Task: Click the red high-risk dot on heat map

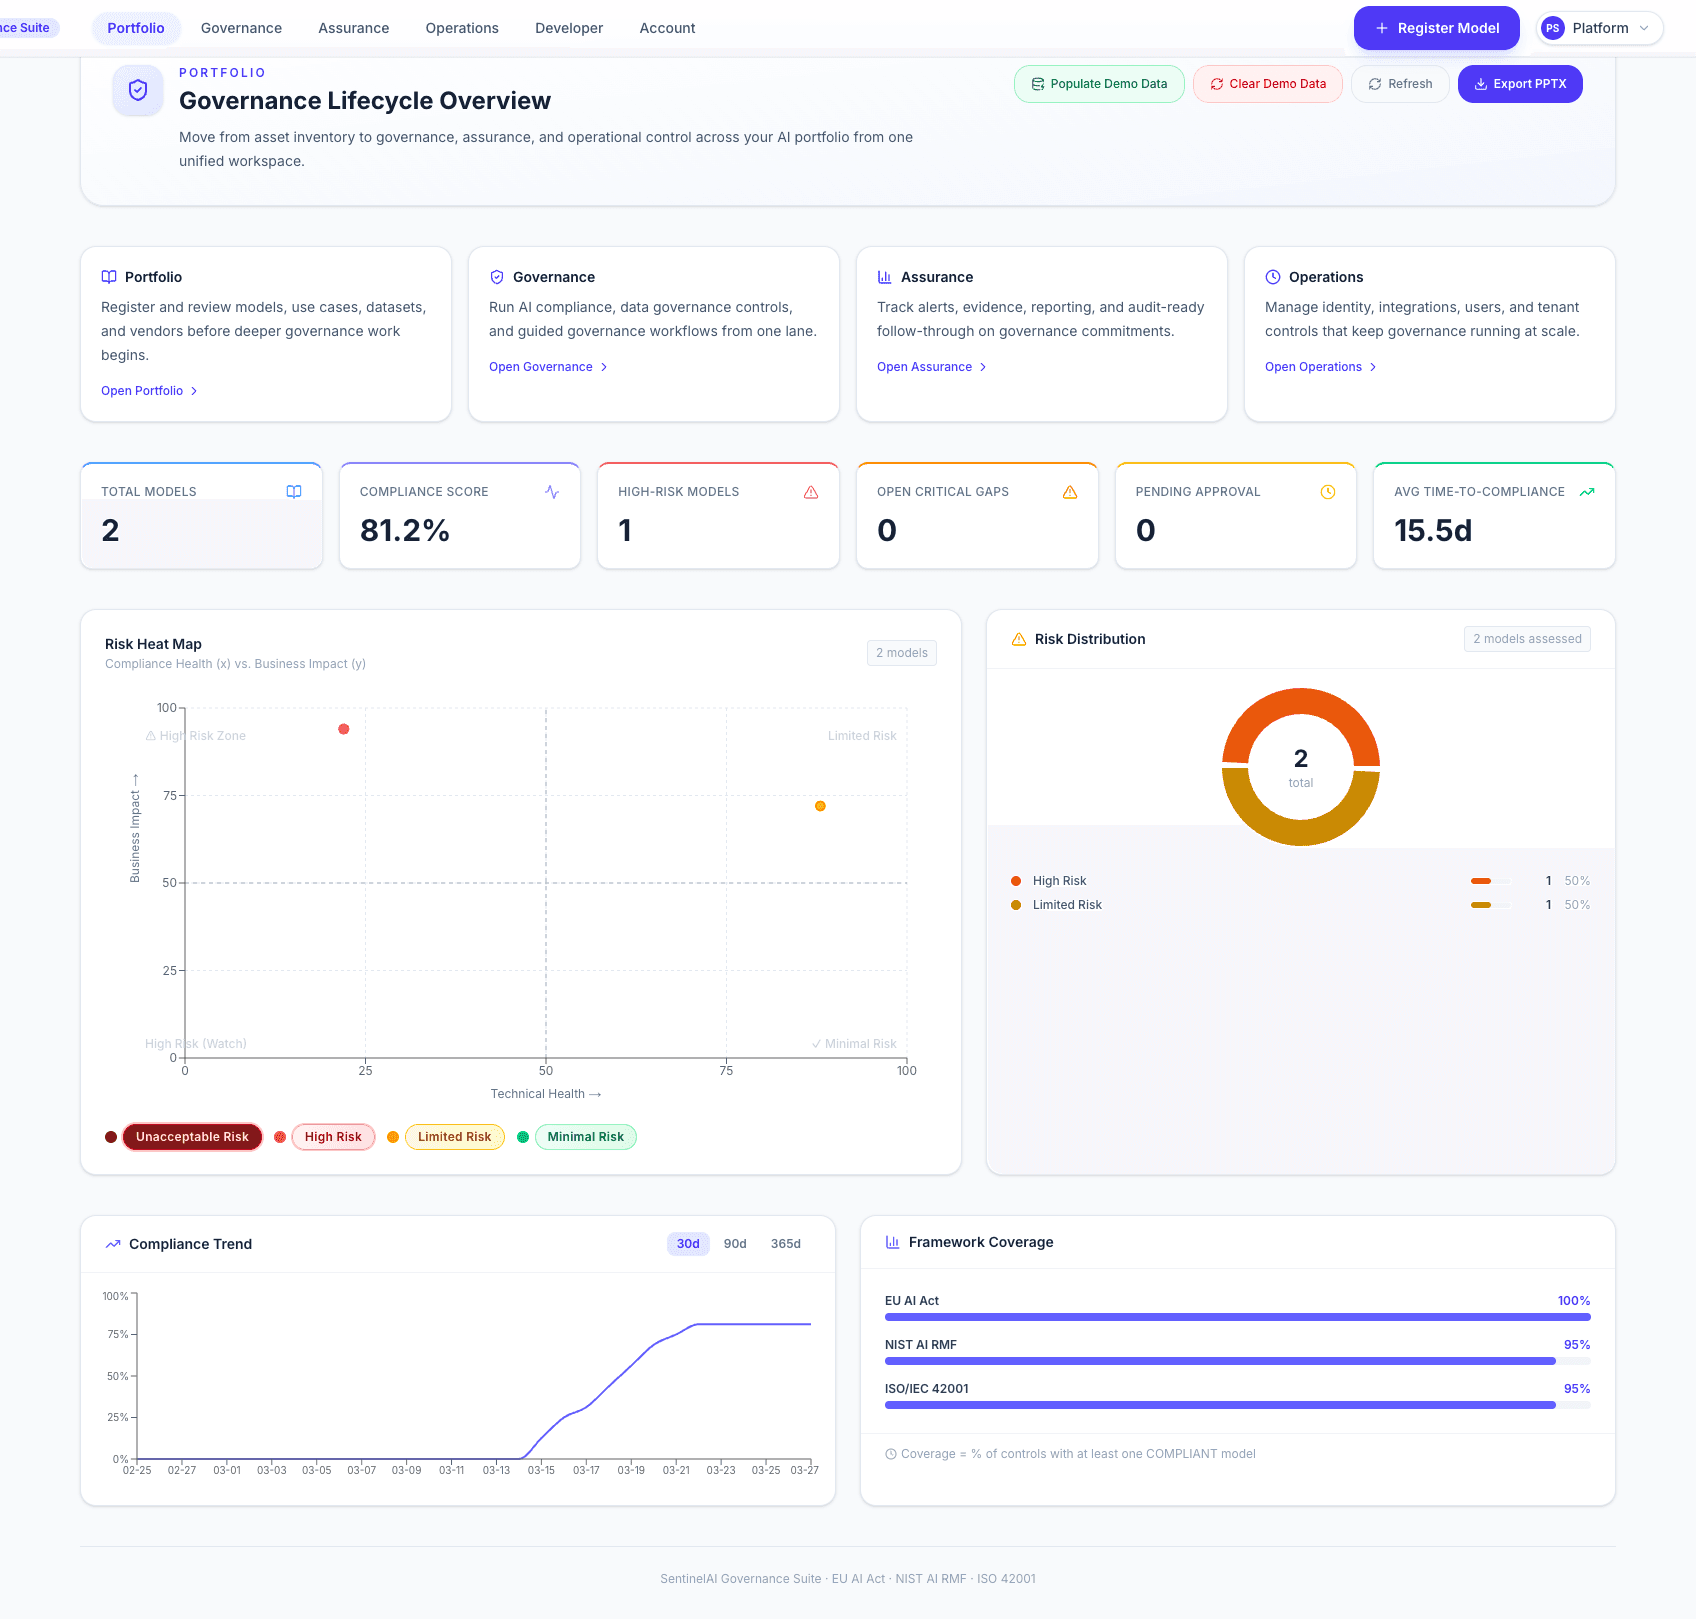Action: coord(344,729)
